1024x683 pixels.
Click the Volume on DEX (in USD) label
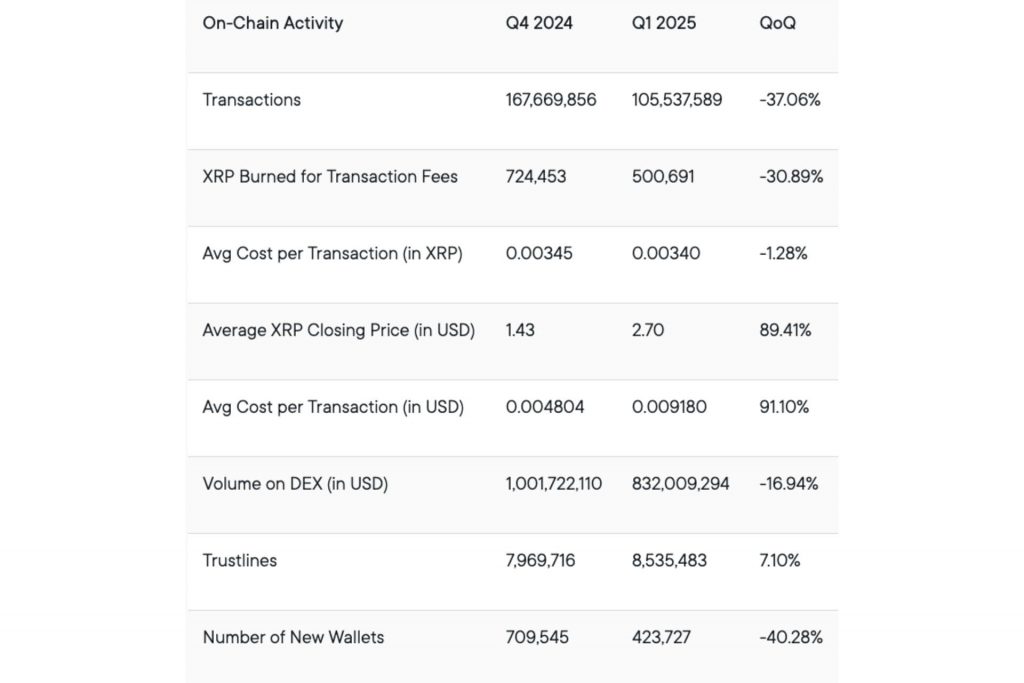295,484
